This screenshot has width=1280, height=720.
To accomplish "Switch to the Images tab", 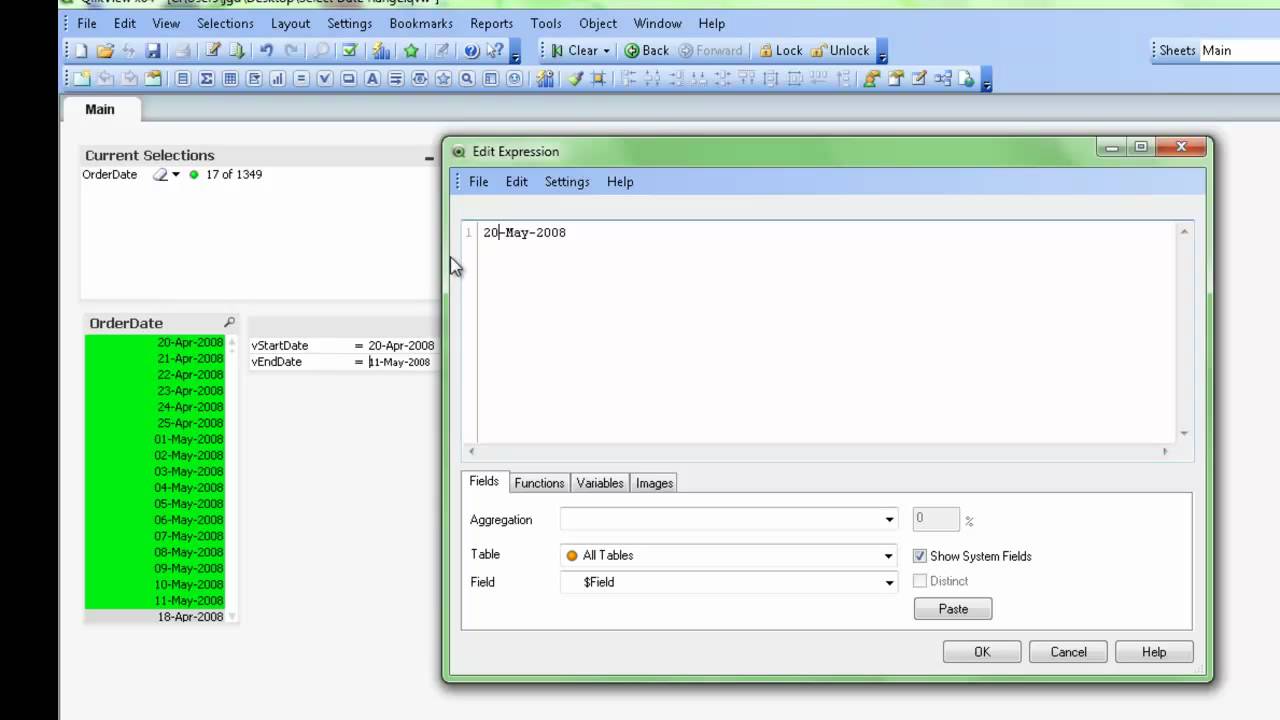I will (x=654, y=483).
